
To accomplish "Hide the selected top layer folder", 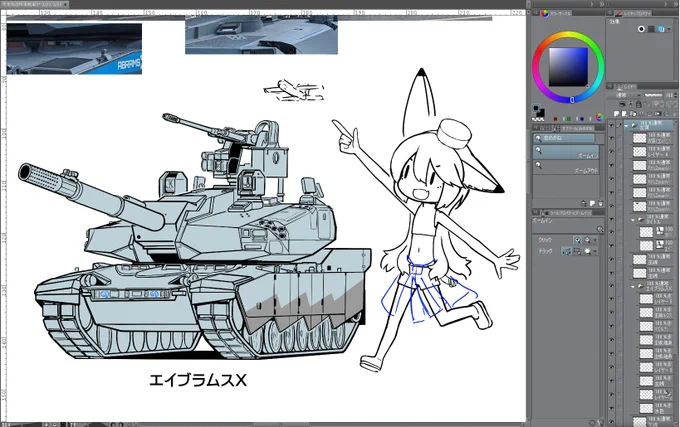I will tap(611, 126).
